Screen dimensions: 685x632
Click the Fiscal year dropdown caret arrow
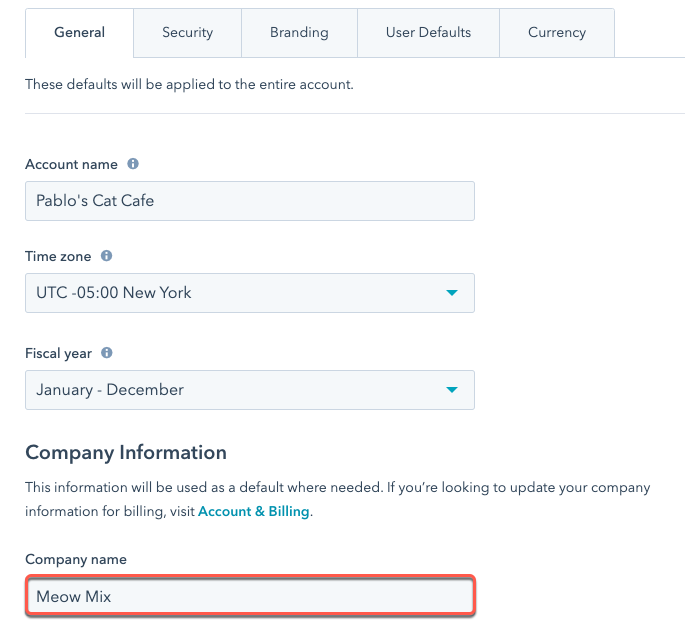(x=452, y=390)
